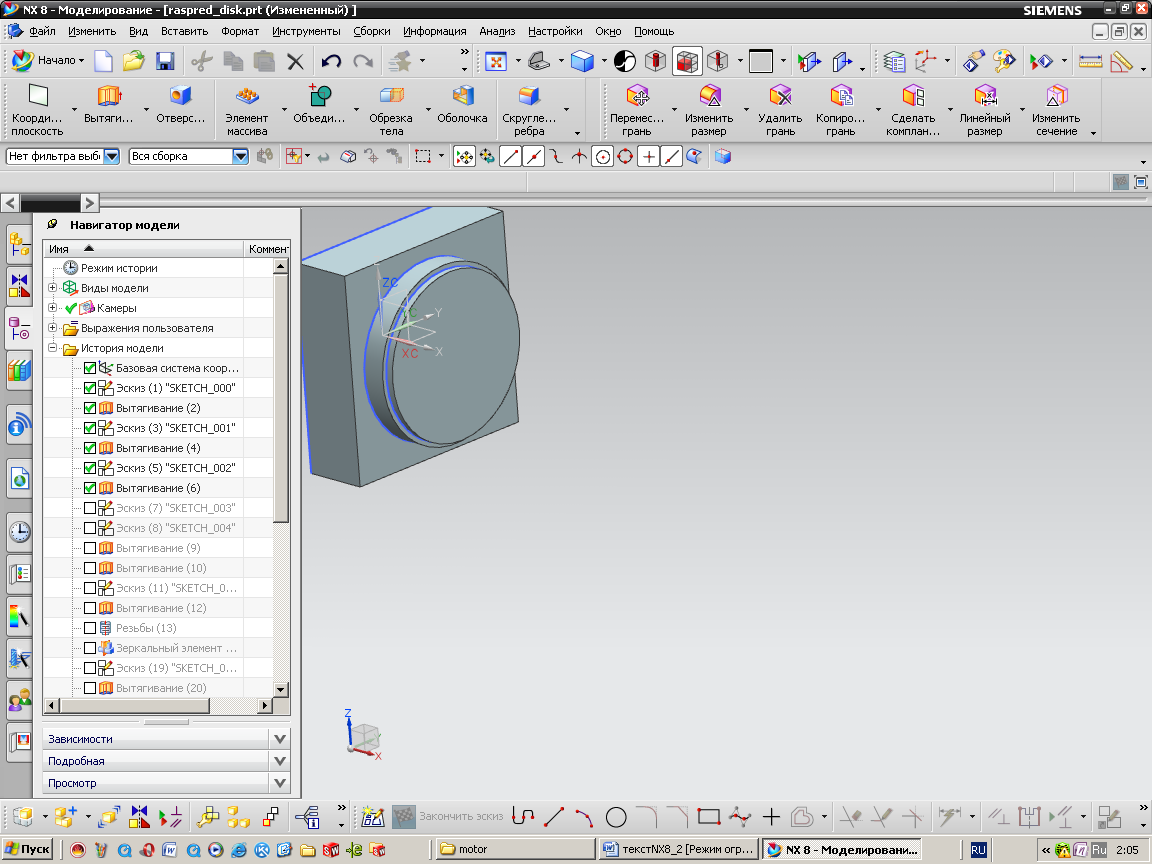
Task: Uncheck the Вытягивание (4) checkbox
Action: click(90, 448)
